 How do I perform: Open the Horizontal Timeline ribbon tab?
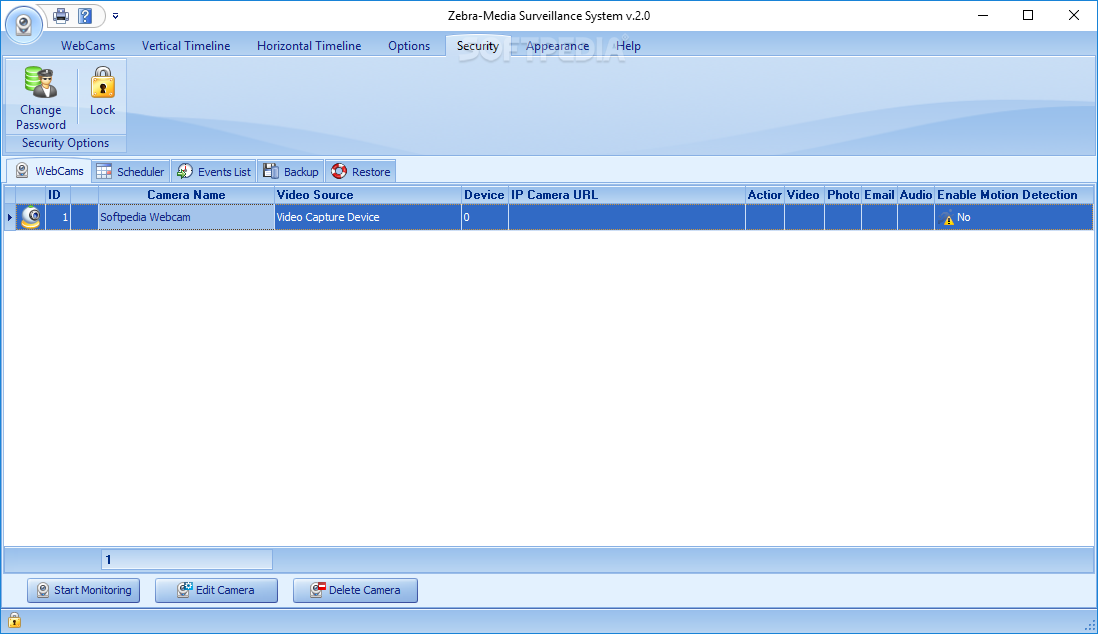(x=309, y=46)
